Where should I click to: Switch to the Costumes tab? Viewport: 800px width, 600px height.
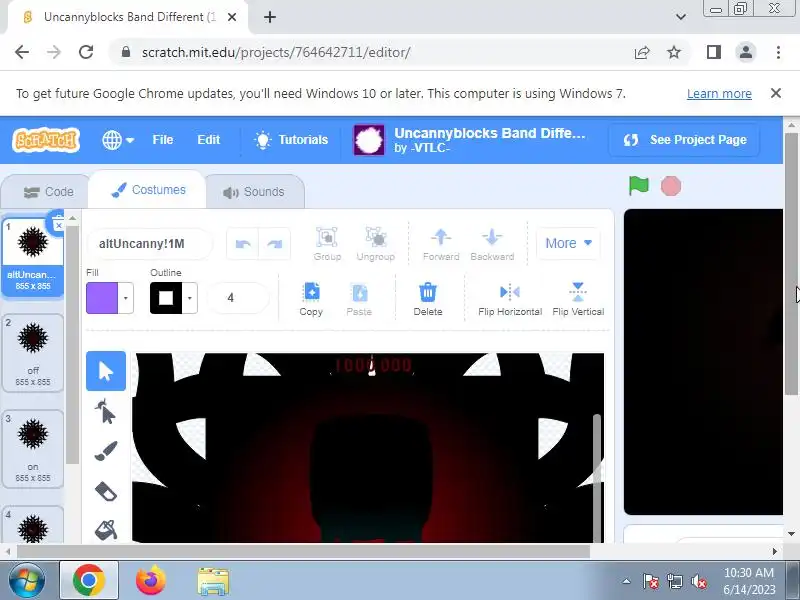(148, 190)
